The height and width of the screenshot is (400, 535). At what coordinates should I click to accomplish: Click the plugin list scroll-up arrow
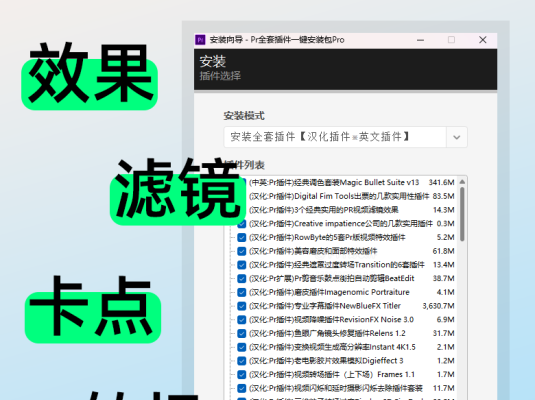pos(462,182)
